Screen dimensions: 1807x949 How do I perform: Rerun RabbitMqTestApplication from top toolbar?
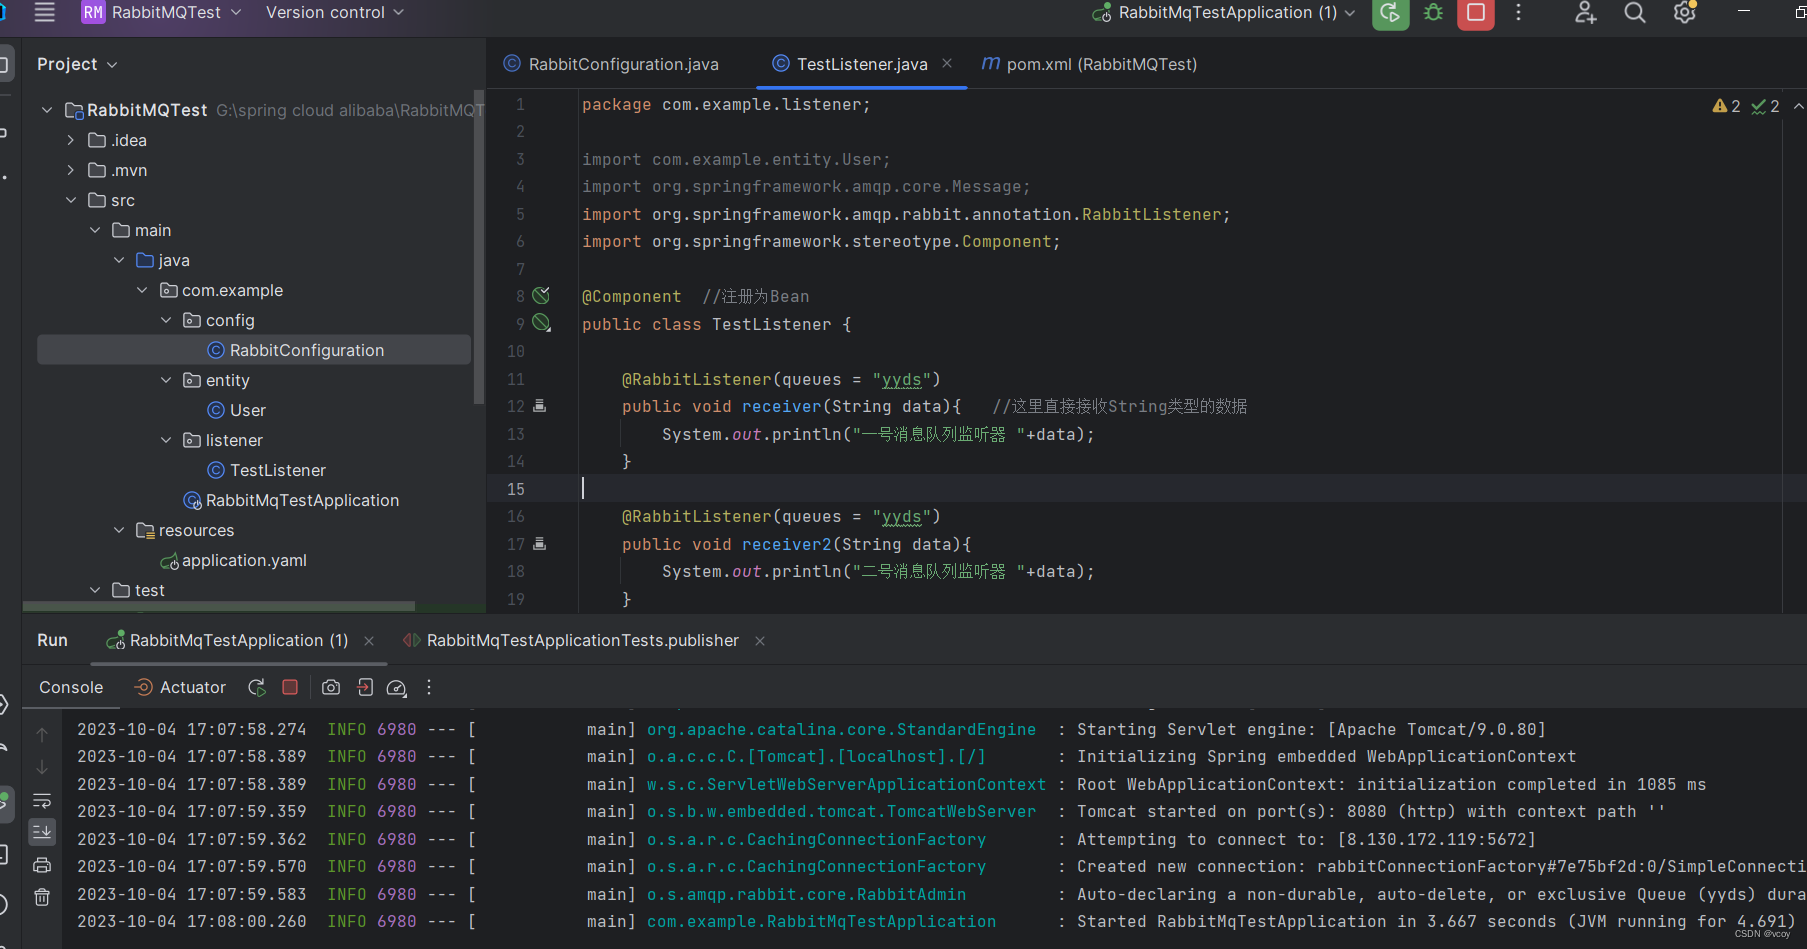pos(1390,13)
